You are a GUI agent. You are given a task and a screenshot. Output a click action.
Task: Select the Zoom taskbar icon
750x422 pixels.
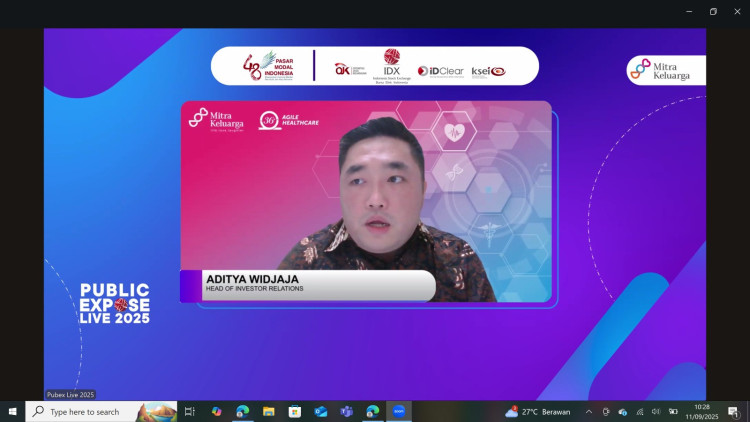[398, 411]
